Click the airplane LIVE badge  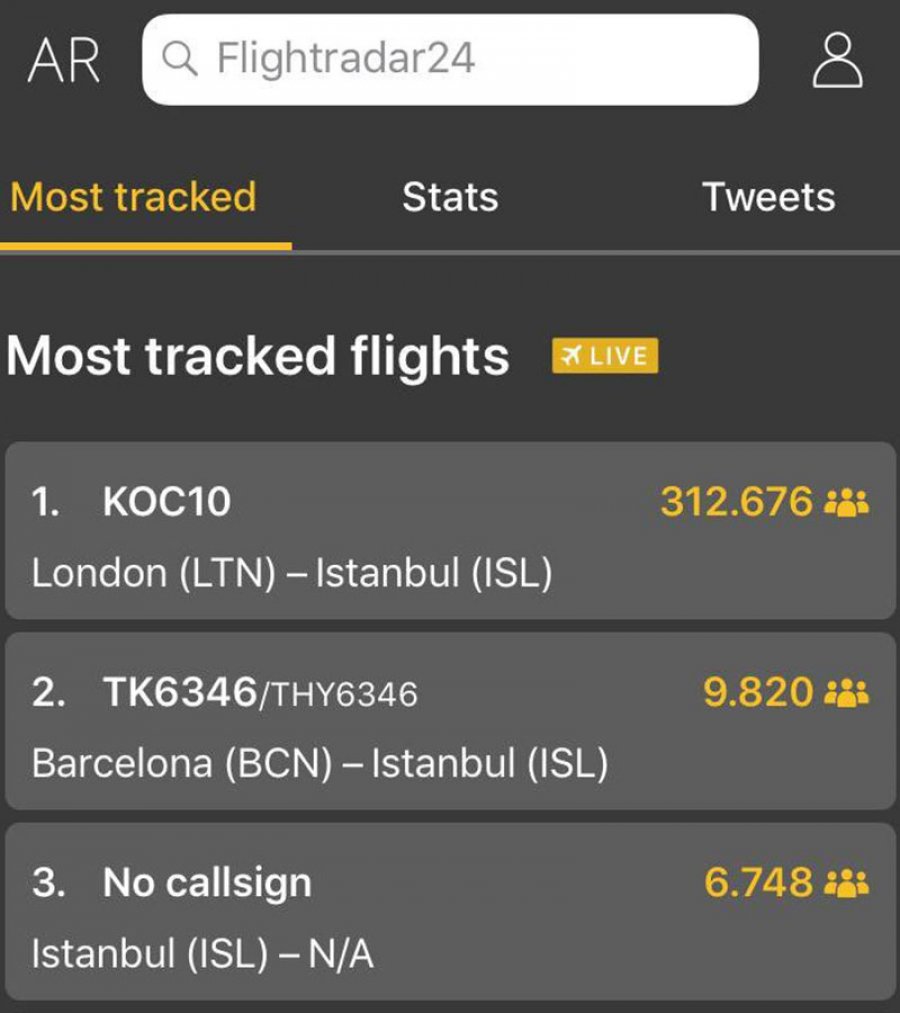point(605,355)
